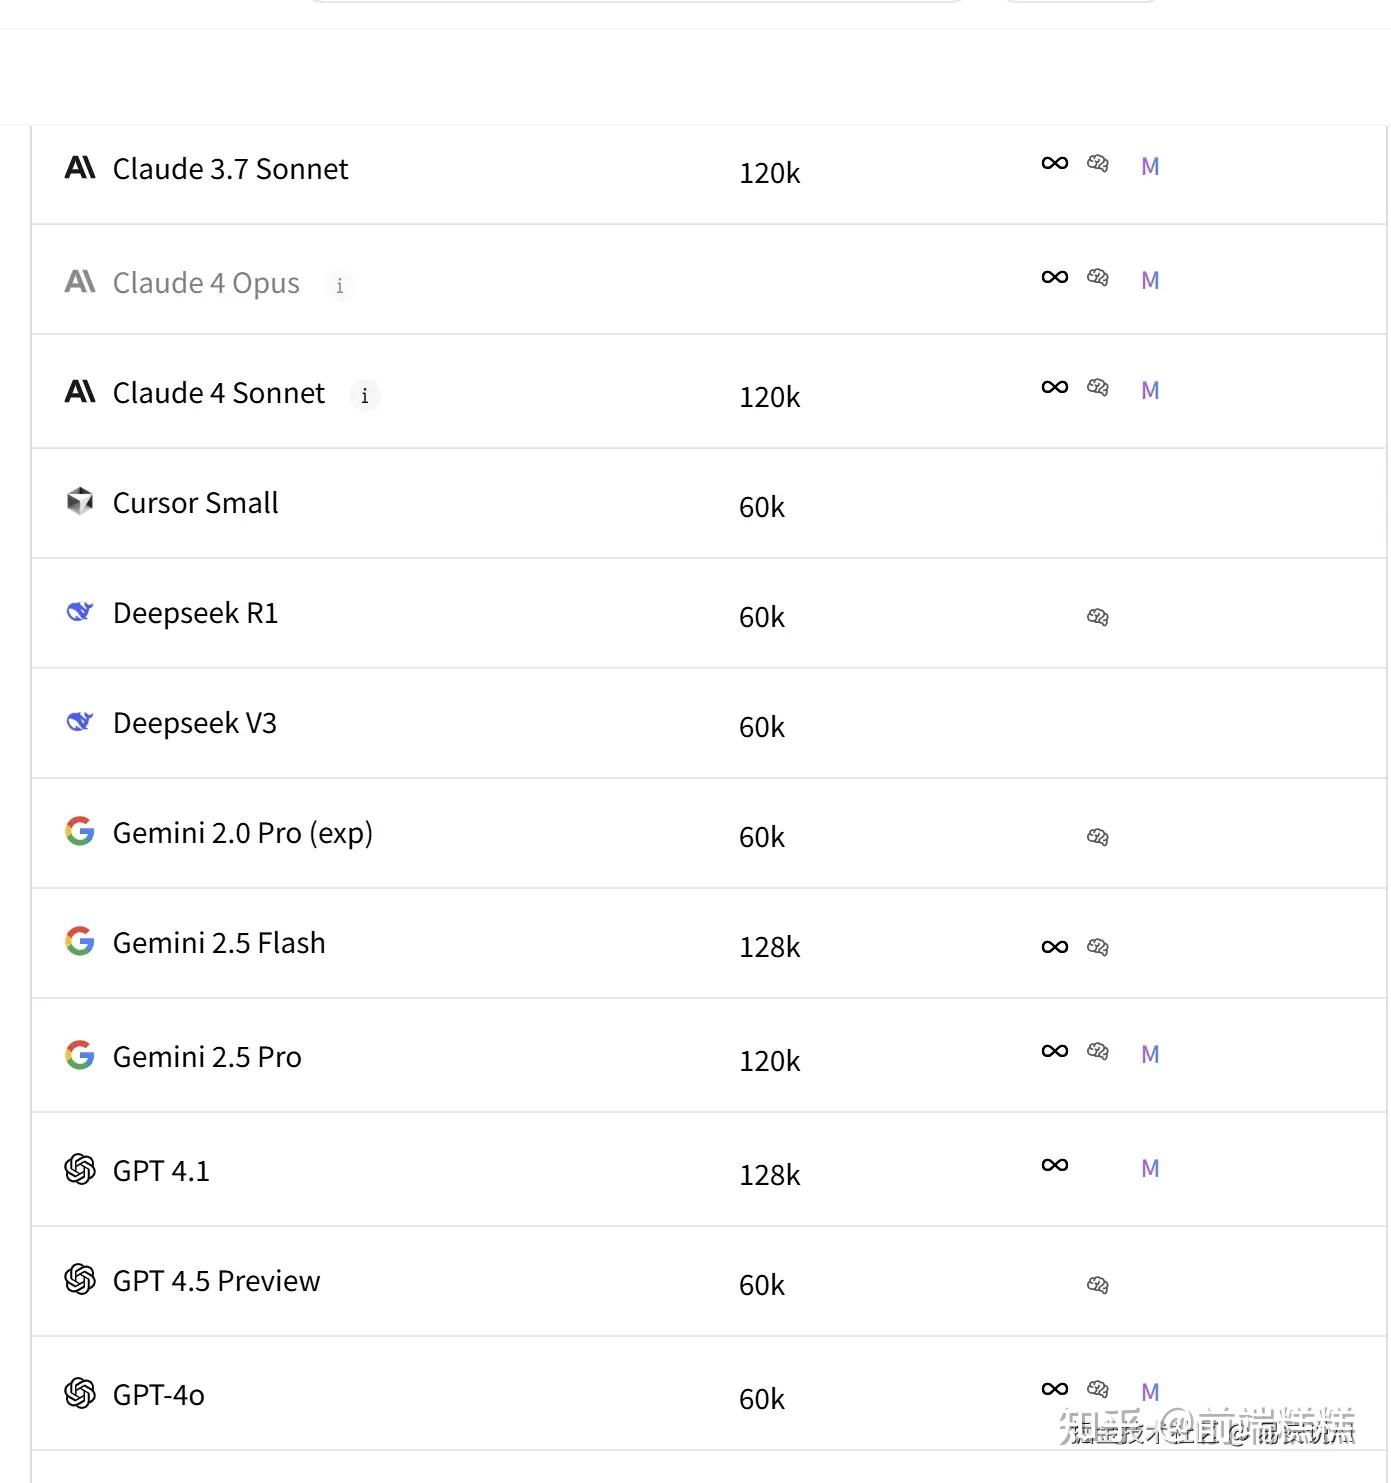Click the Cursor Small cube icon
Image resolution: width=1391 pixels, height=1483 pixels.
point(80,501)
